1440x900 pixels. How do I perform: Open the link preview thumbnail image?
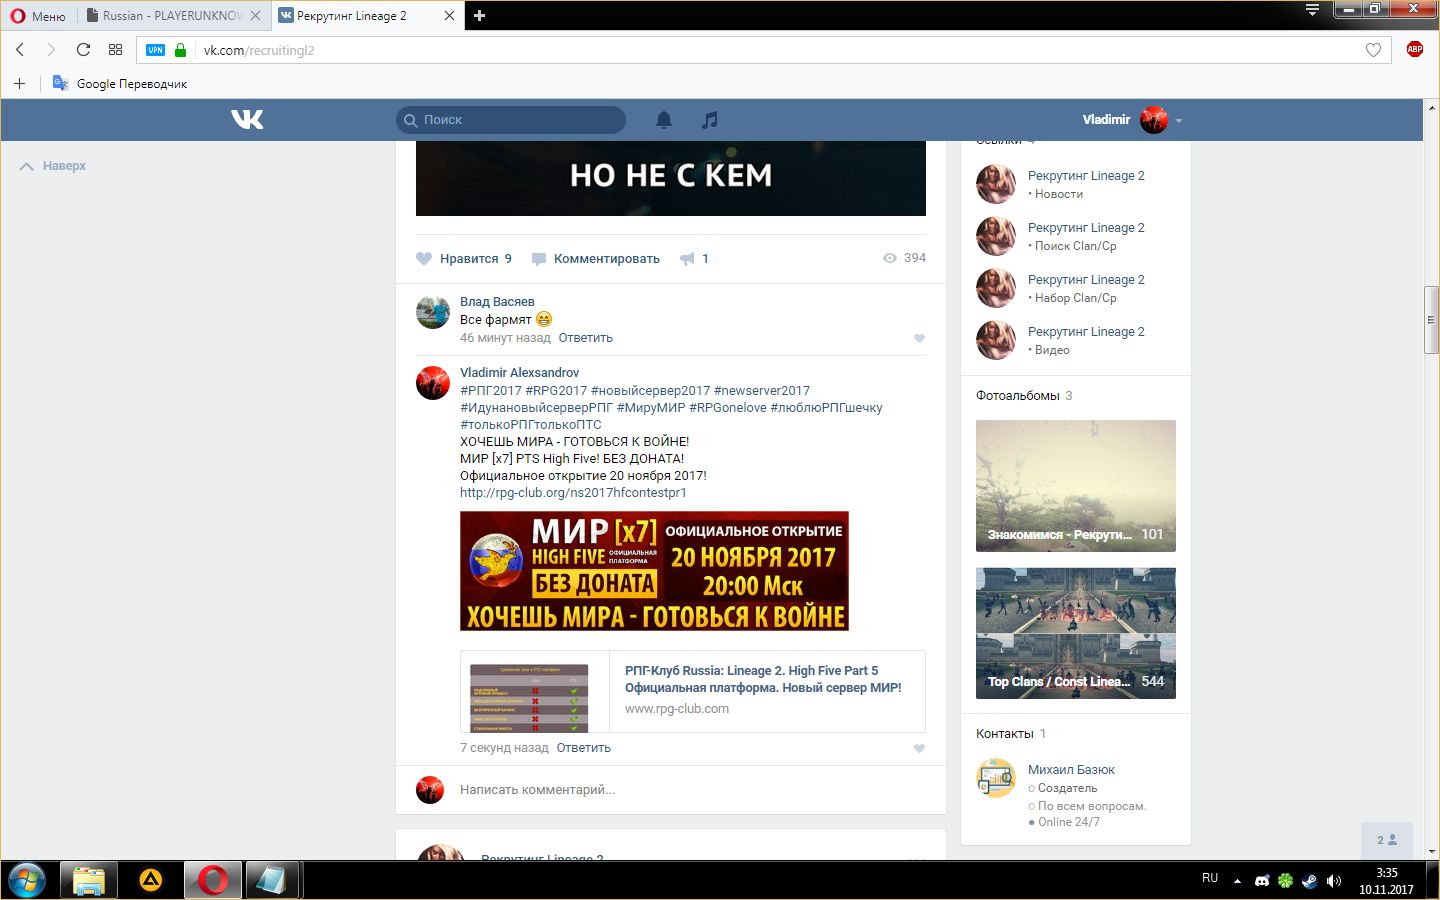529,697
